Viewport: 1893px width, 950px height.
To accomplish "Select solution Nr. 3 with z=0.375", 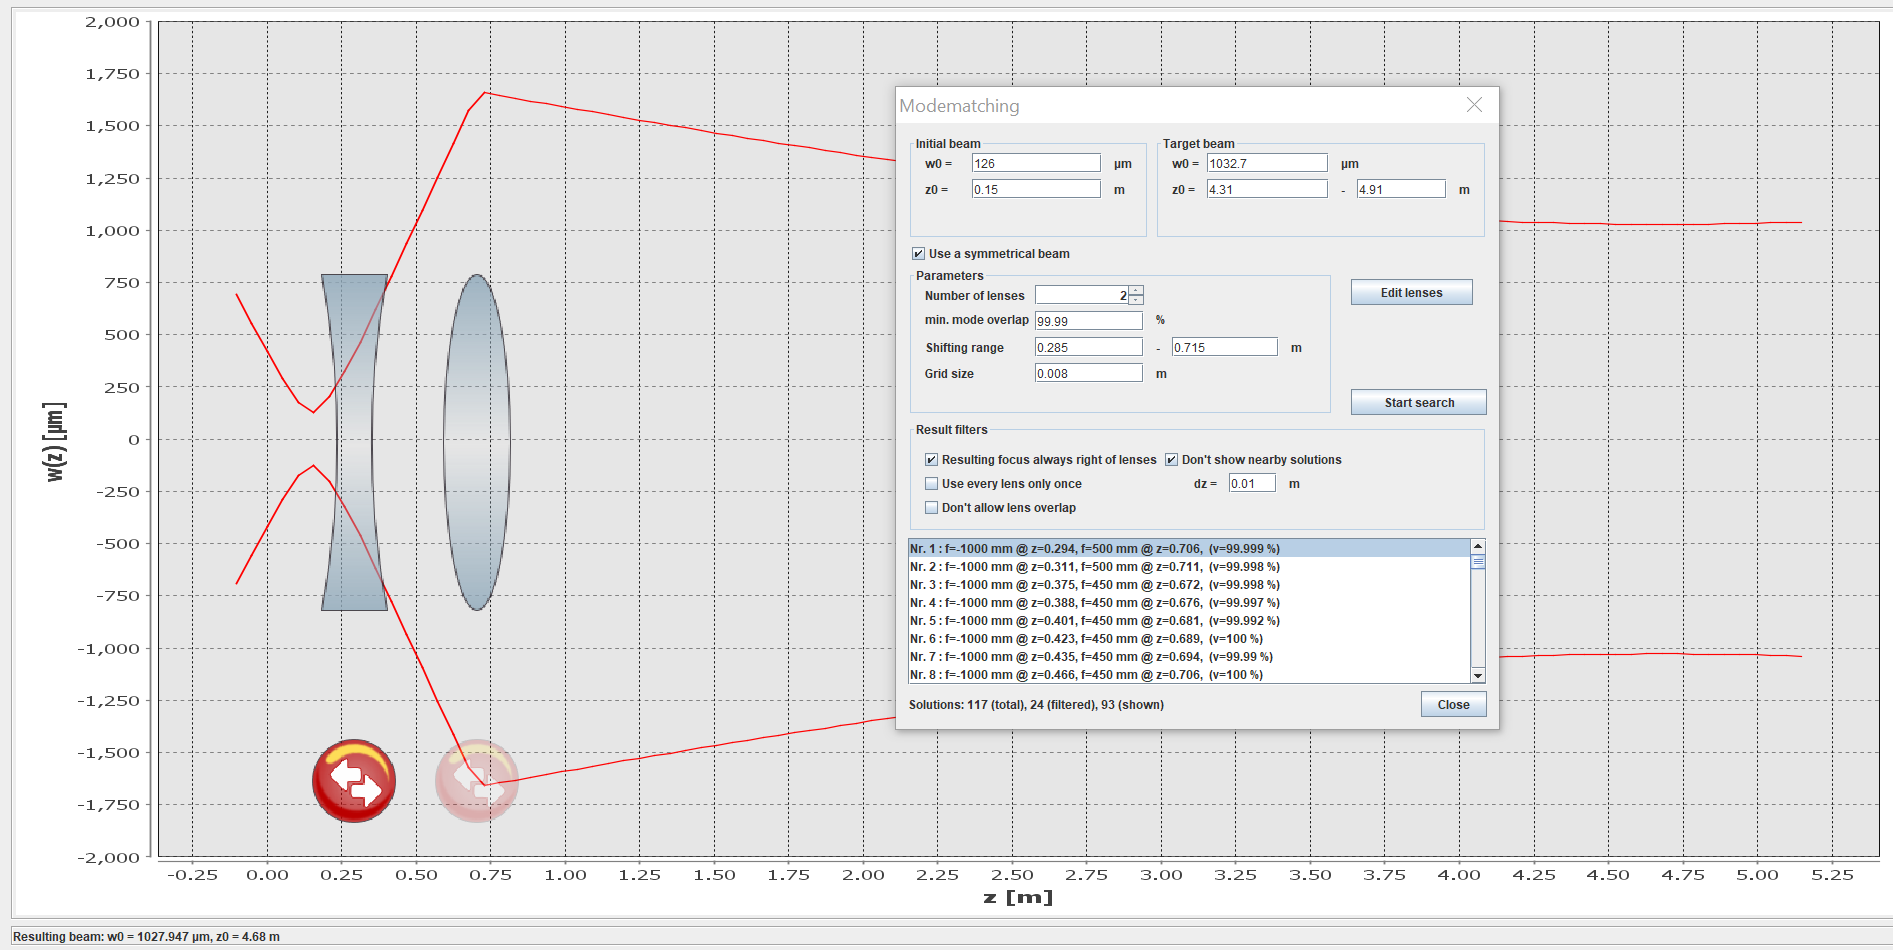I will click(x=1189, y=585).
